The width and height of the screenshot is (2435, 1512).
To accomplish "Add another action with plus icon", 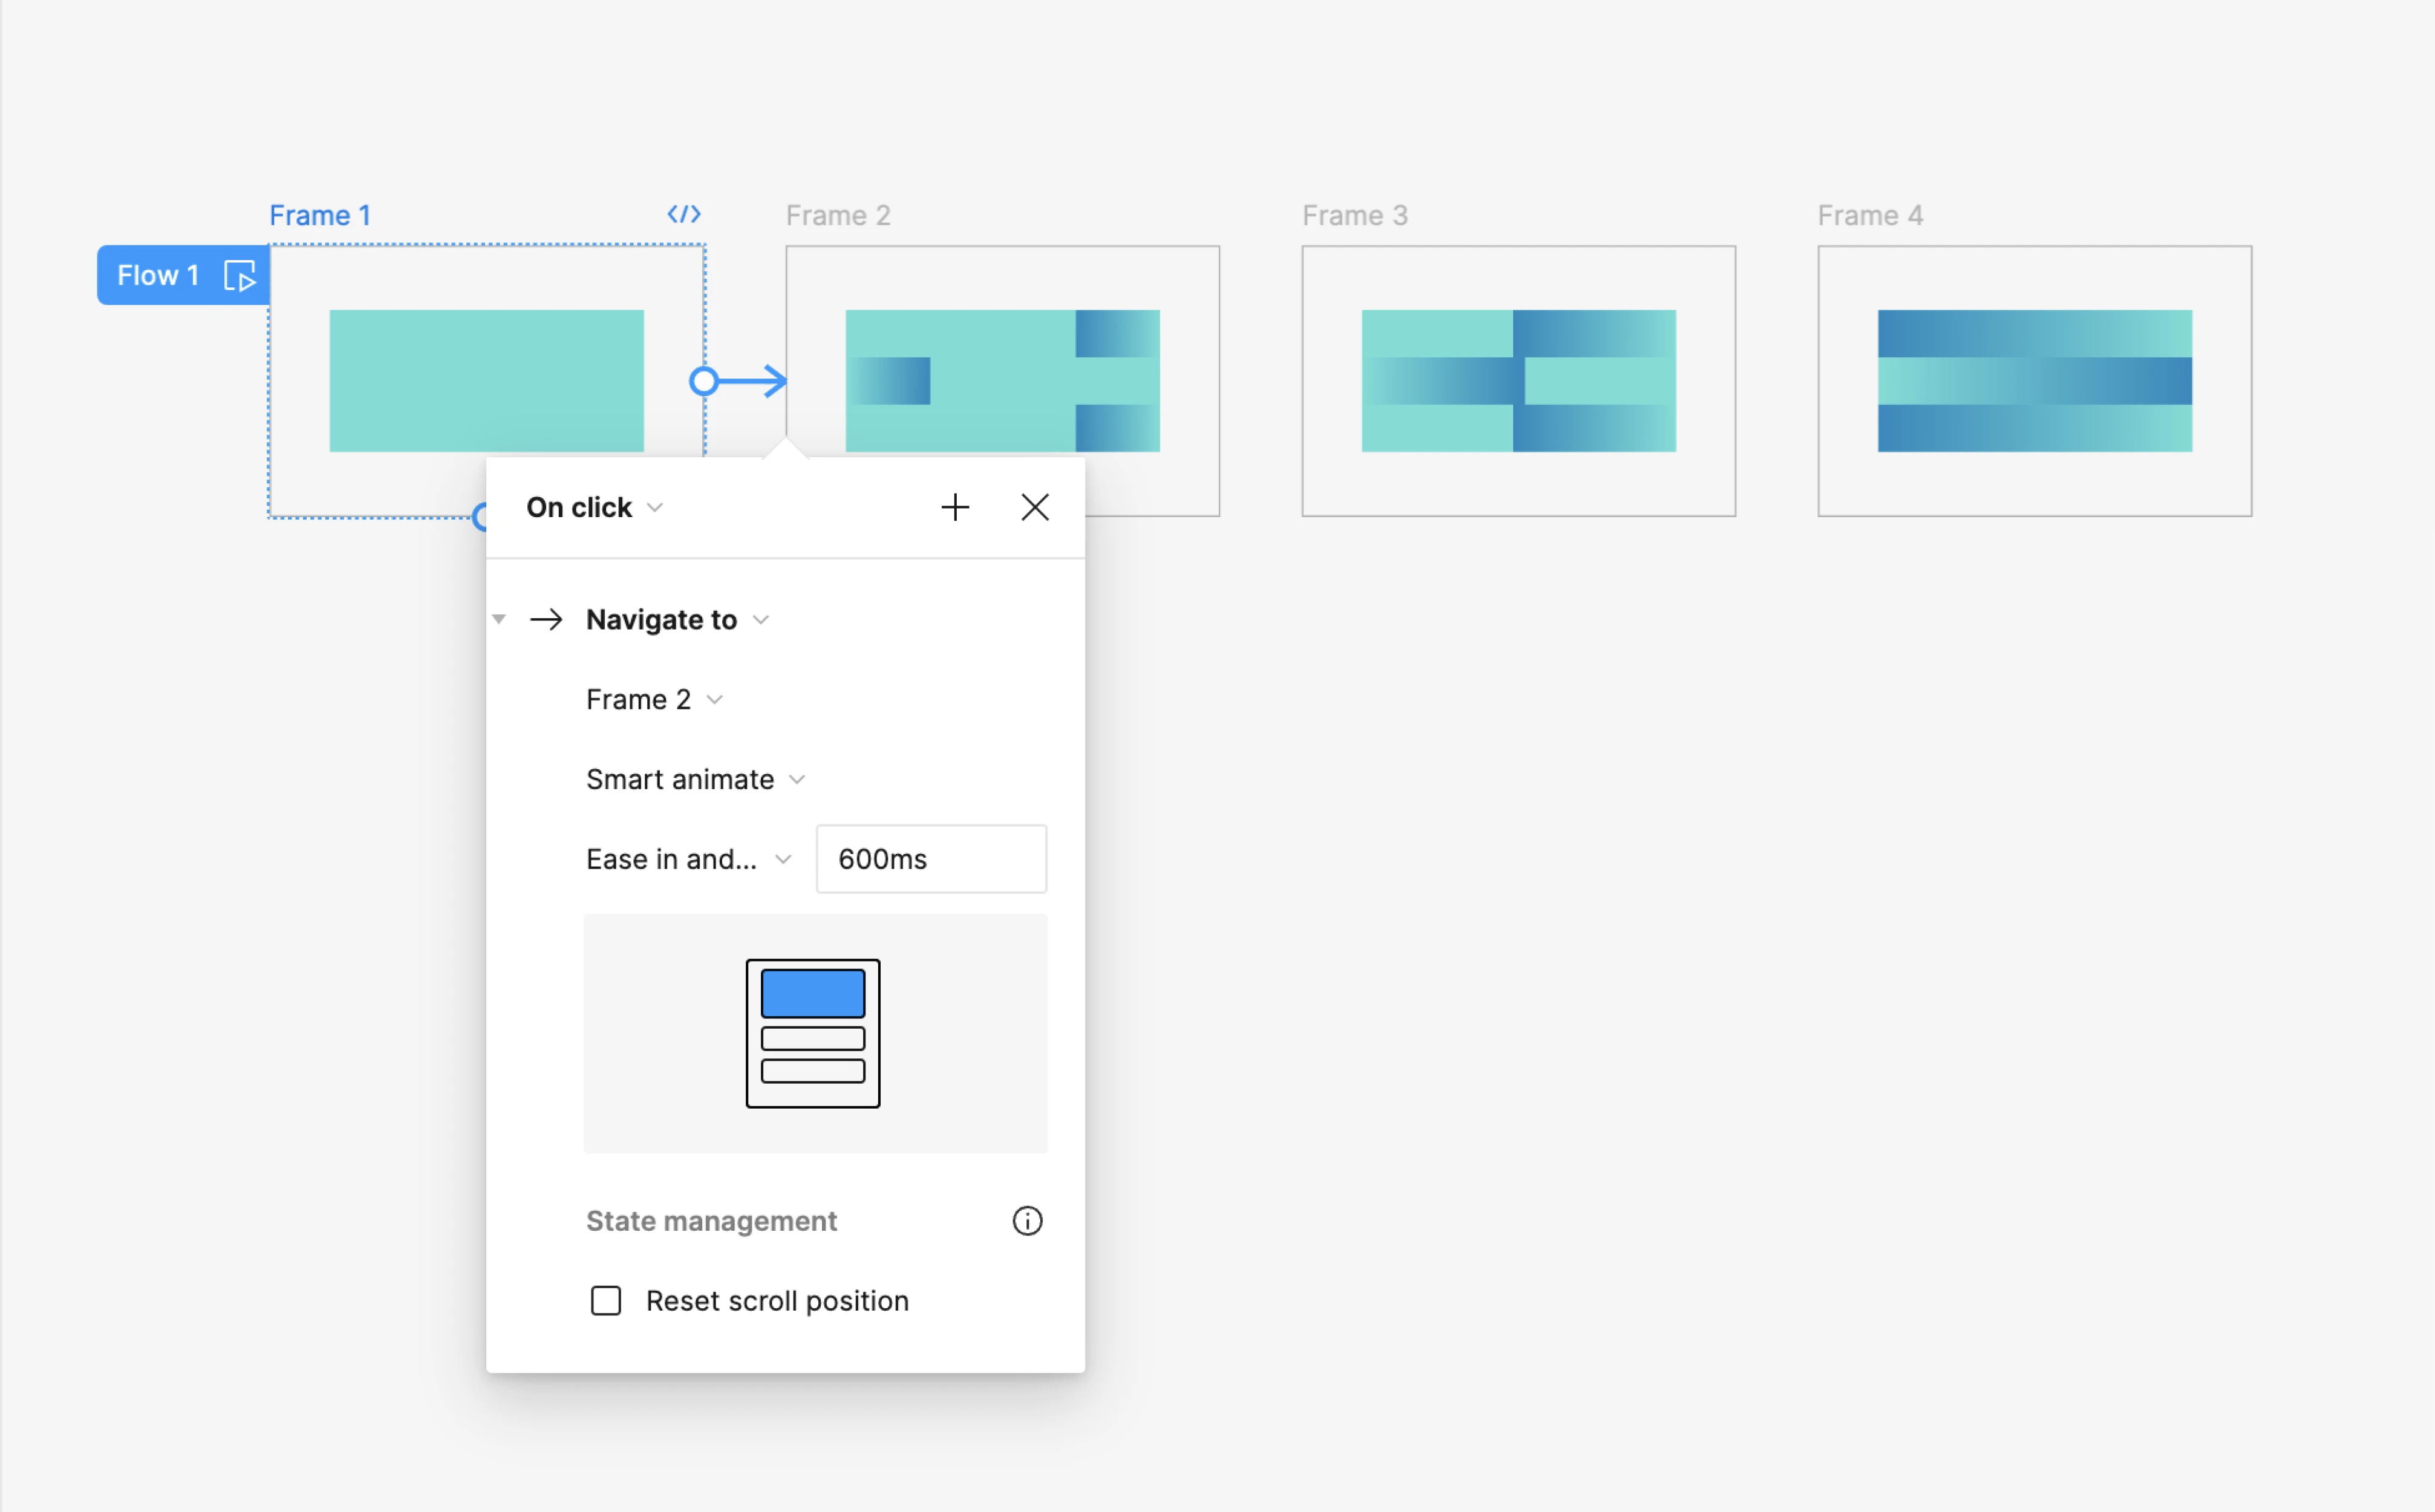I will 955,507.
